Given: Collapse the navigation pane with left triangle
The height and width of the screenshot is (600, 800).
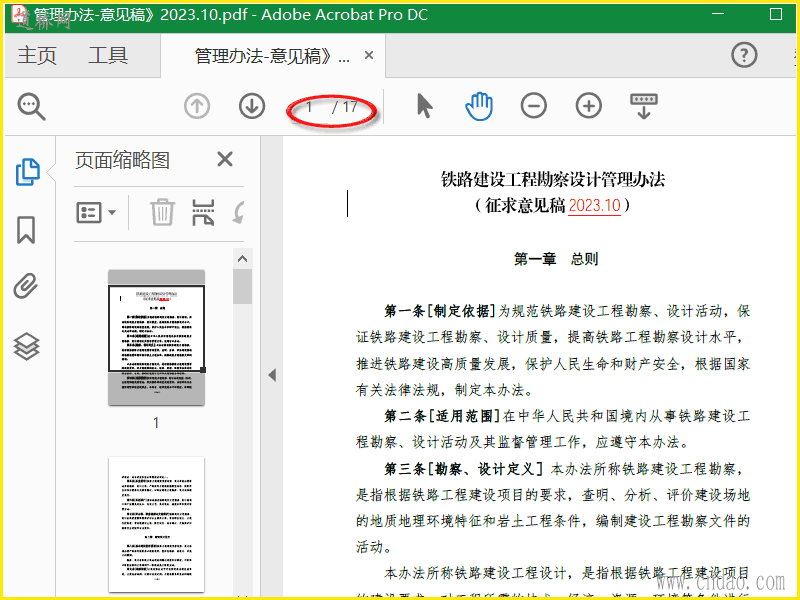Looking at the screenshot, I should pyautogui.click(x=272, y=376).
